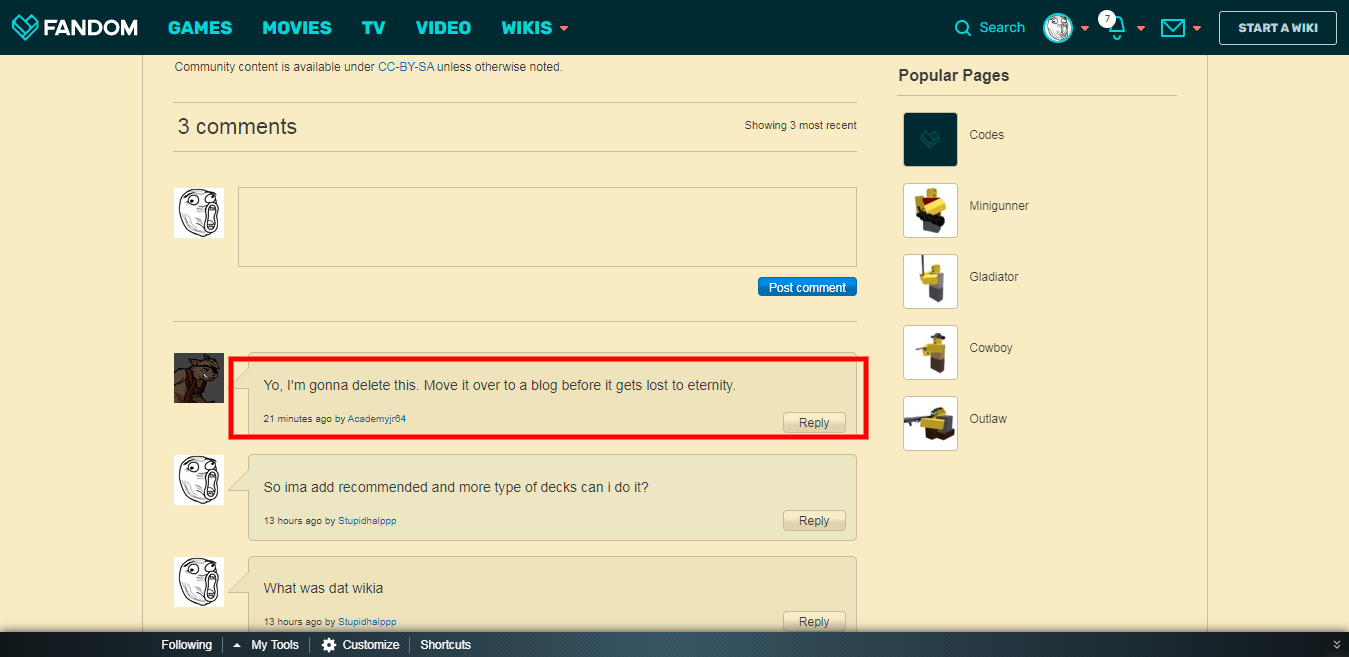
Task: Click the Fandom heart logo
Action: 26,28
